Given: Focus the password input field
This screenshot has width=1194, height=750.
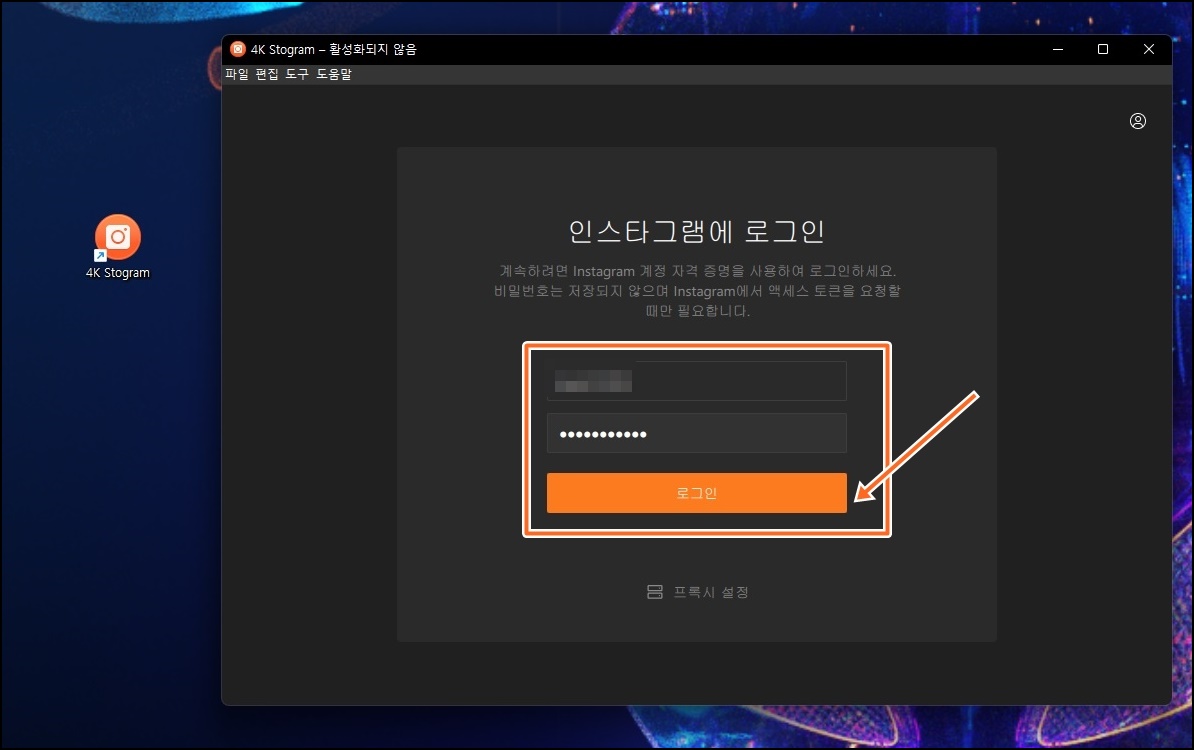Looking at the screenshot, I should [x=697, y=433].
